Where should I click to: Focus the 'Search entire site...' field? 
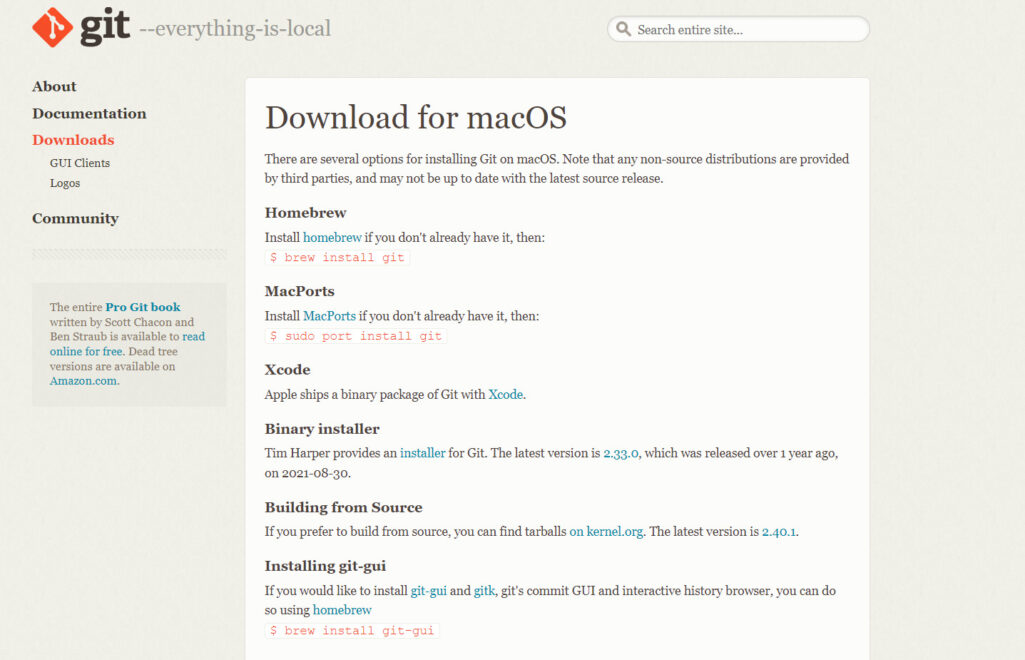[738, 29]
